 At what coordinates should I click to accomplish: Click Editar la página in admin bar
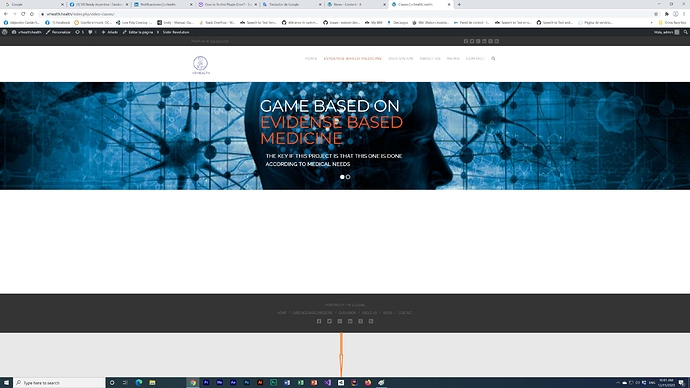[x=138, y=32]
